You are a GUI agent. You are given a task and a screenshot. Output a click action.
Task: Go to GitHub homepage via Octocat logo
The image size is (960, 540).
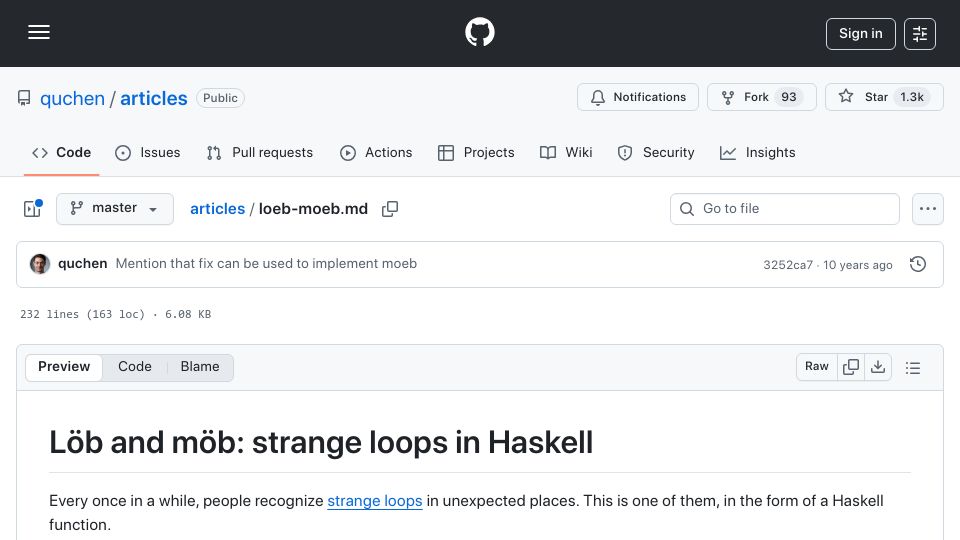pos(479,32)
